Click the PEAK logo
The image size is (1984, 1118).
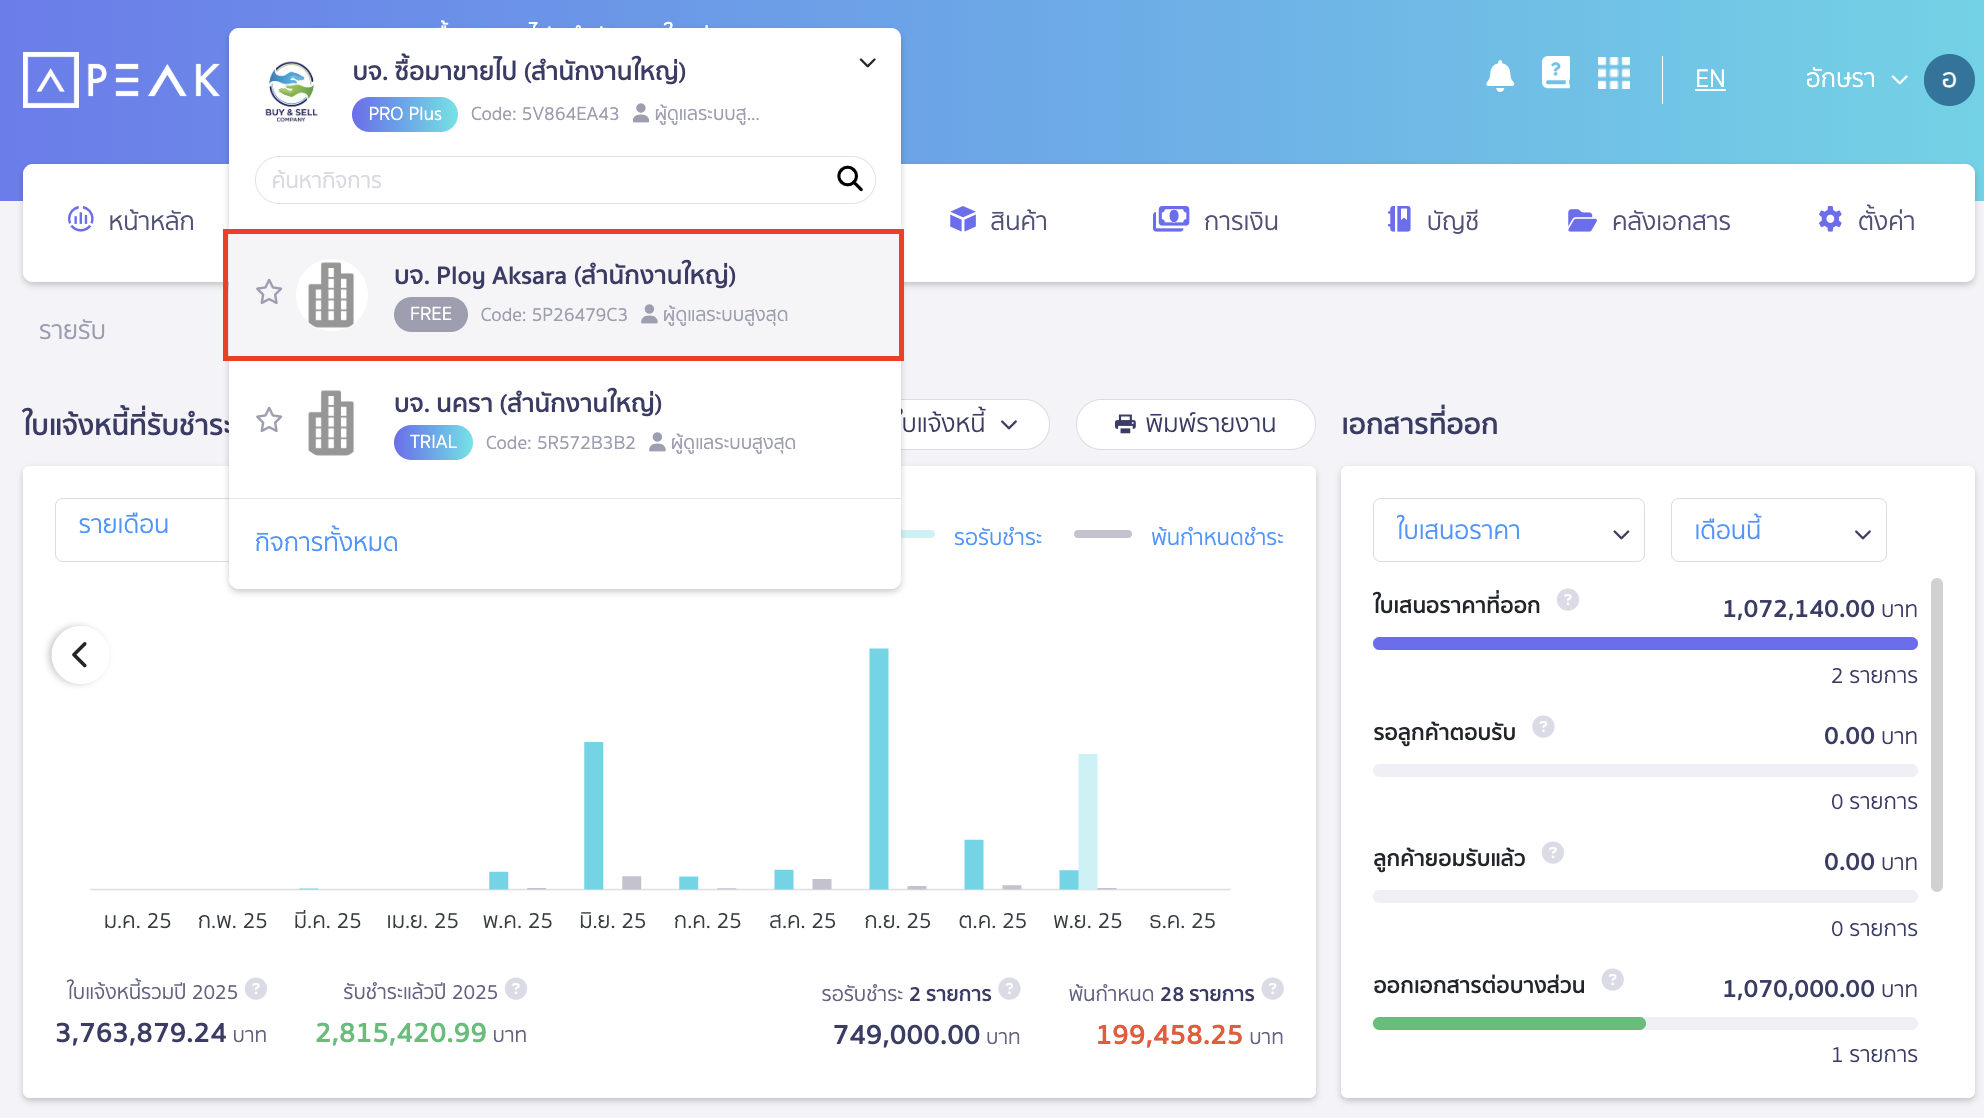(121, 80)
